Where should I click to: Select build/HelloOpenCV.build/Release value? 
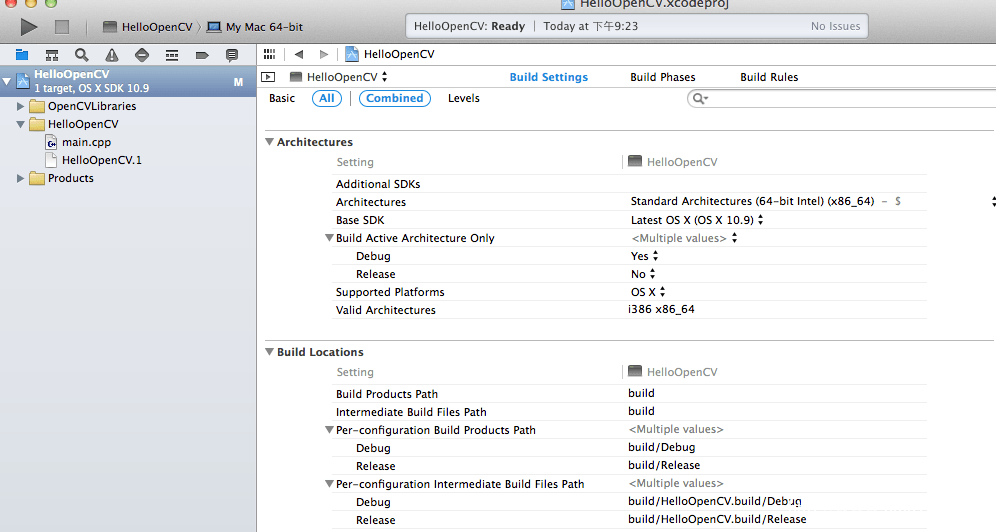[717, 519]
